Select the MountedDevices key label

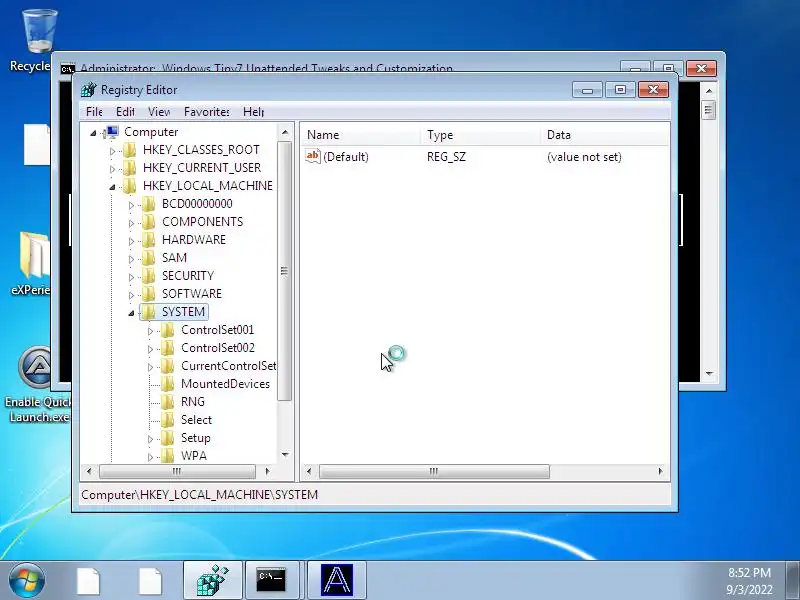tap(225, 384)
